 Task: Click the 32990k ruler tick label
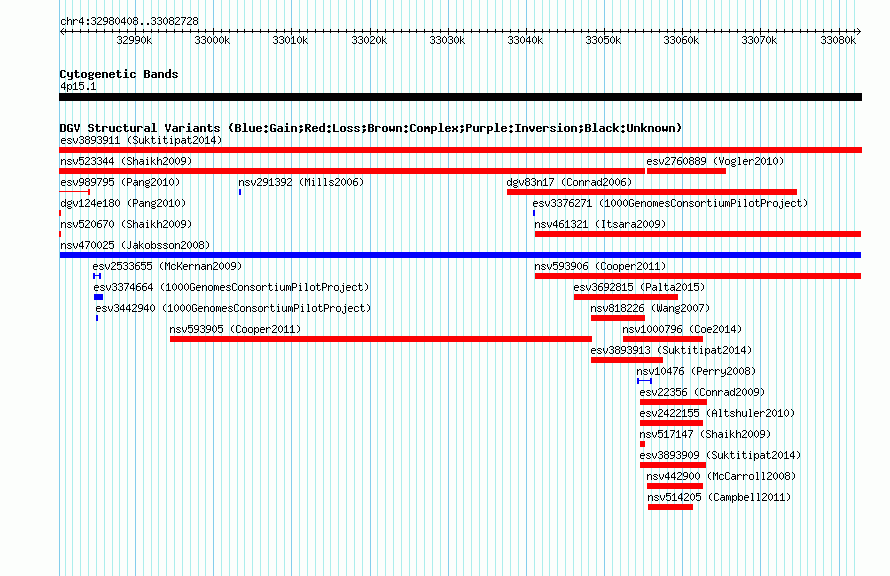coord(134,40)
